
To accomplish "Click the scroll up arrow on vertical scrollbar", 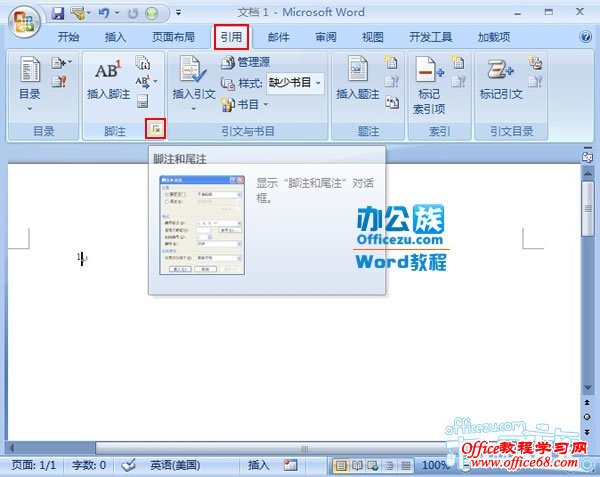I will [587, 173].
